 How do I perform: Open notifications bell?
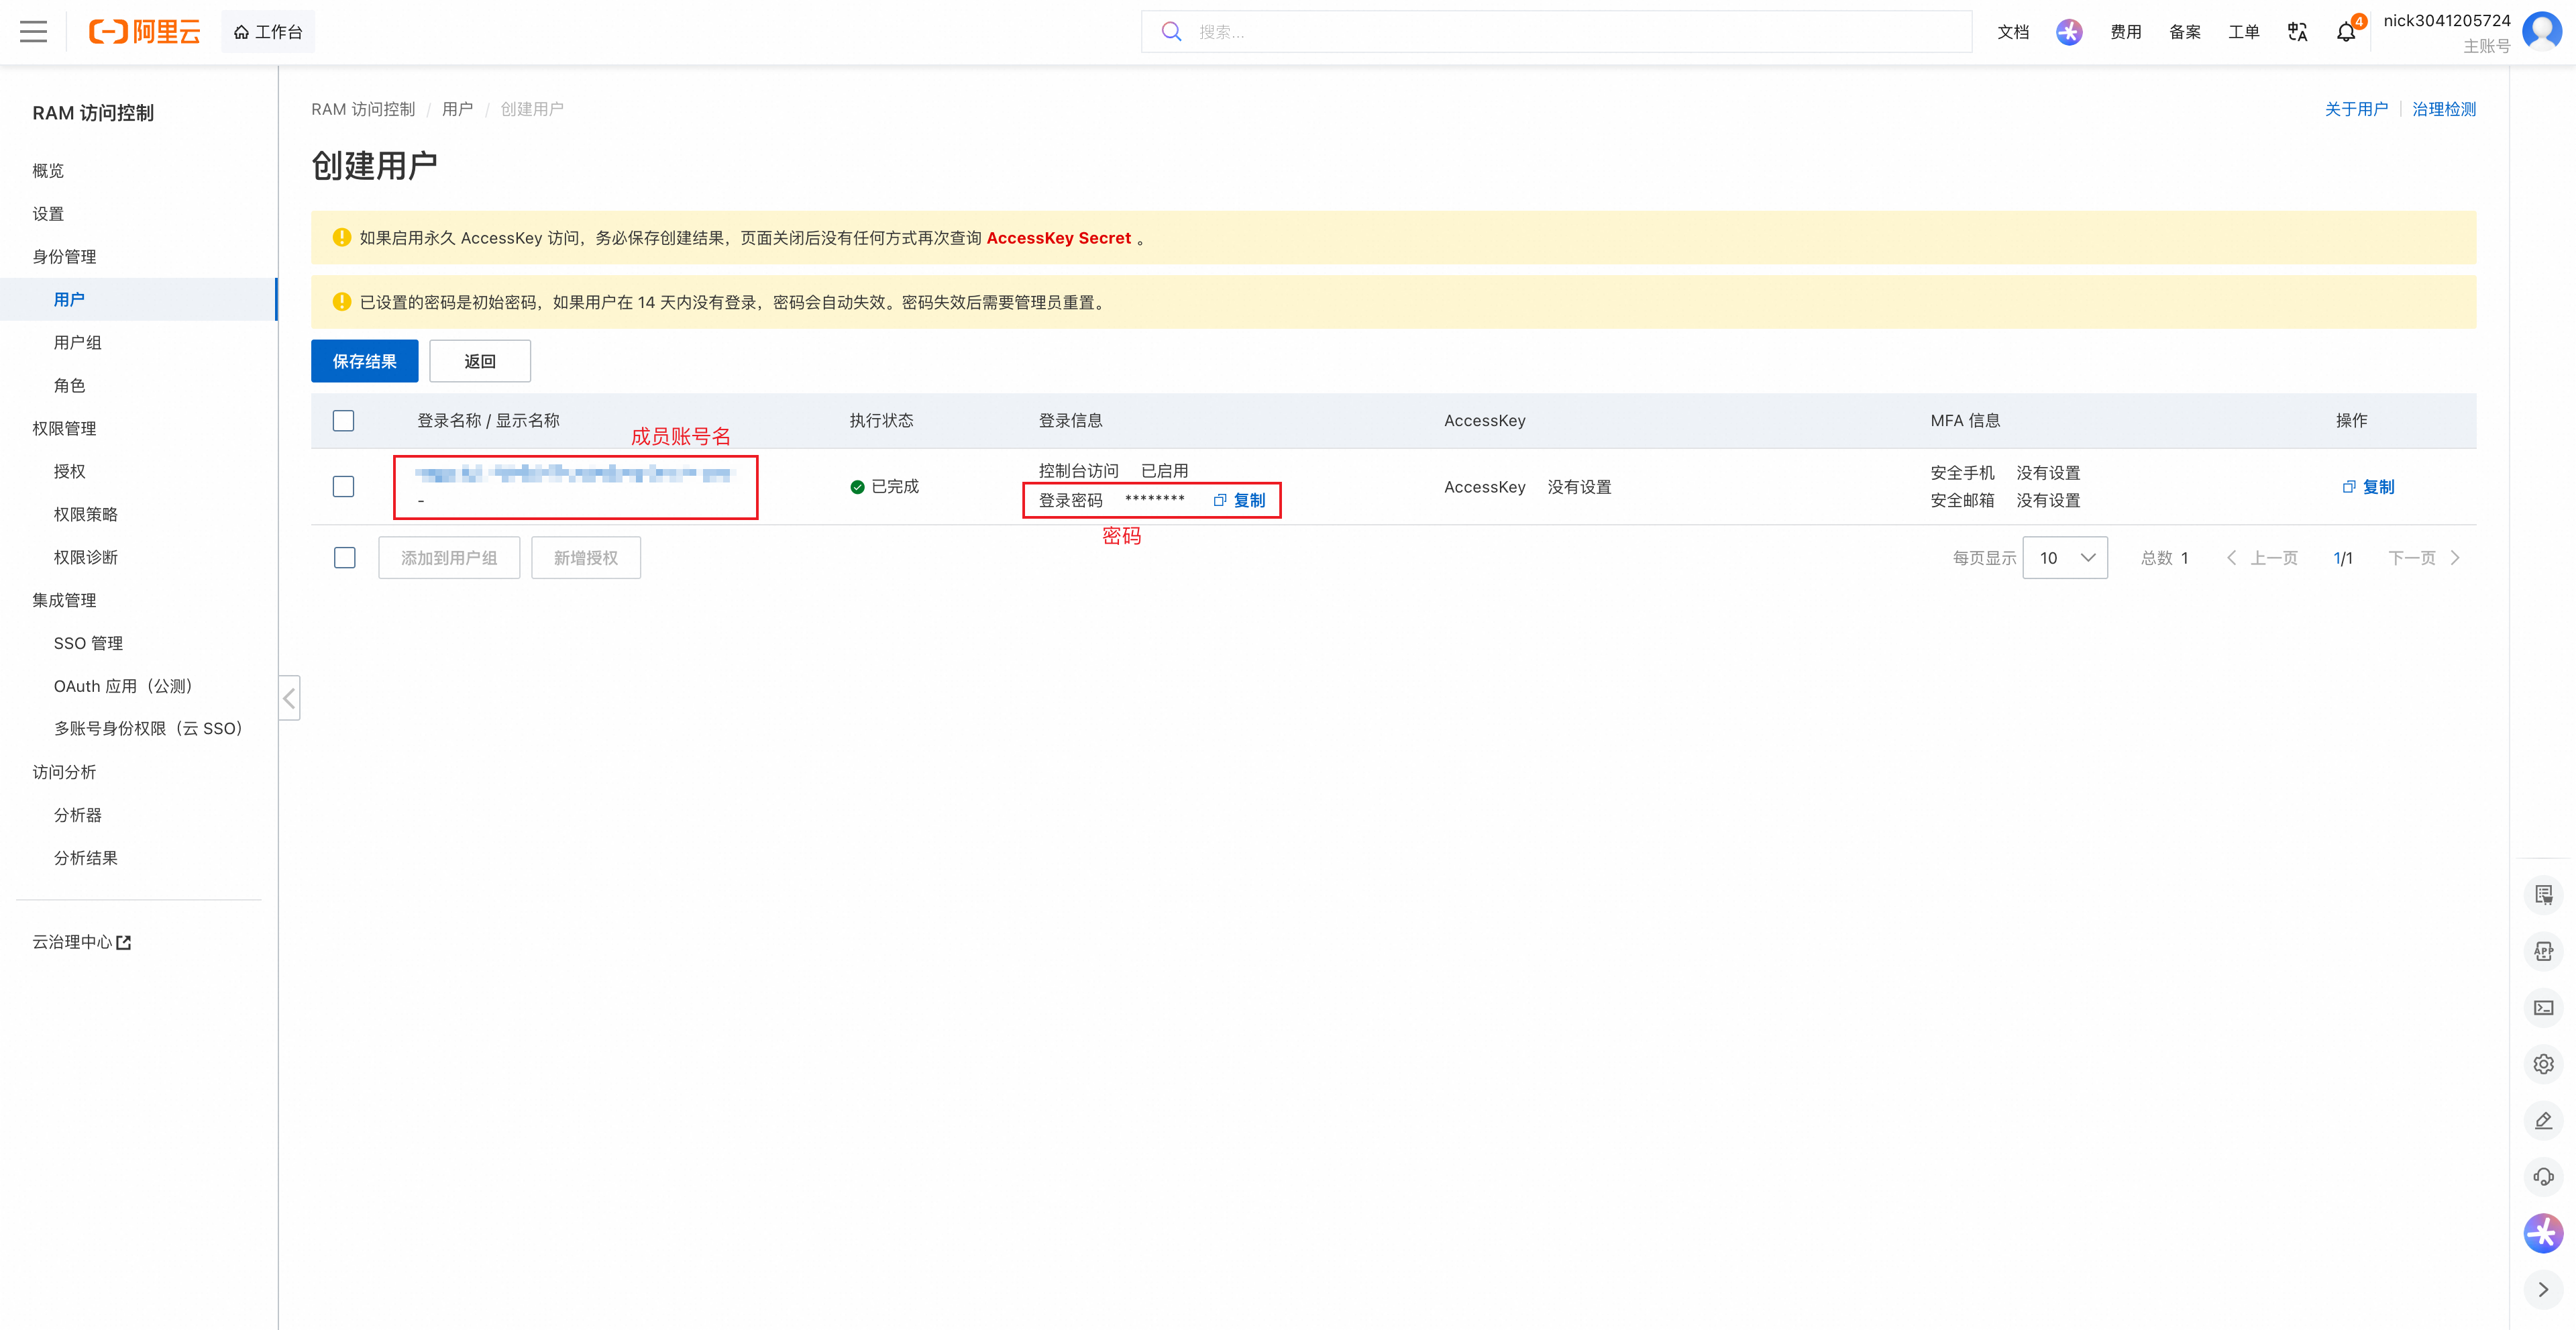[x=2346, y=32]
